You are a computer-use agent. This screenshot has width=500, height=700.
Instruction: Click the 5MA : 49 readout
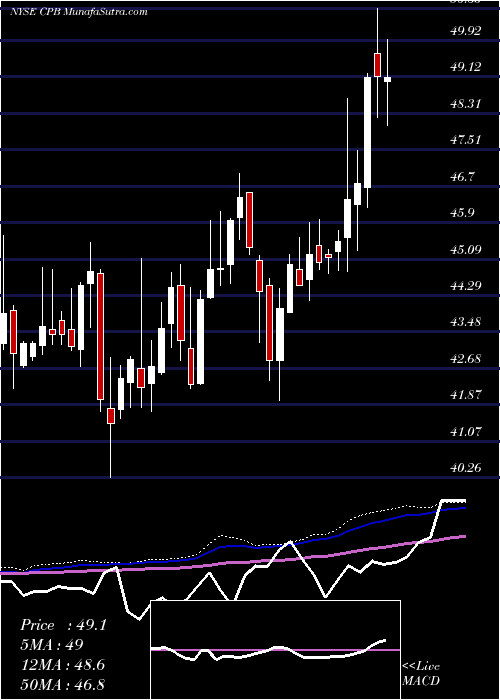pyautogui.click(x=52, y=645)
